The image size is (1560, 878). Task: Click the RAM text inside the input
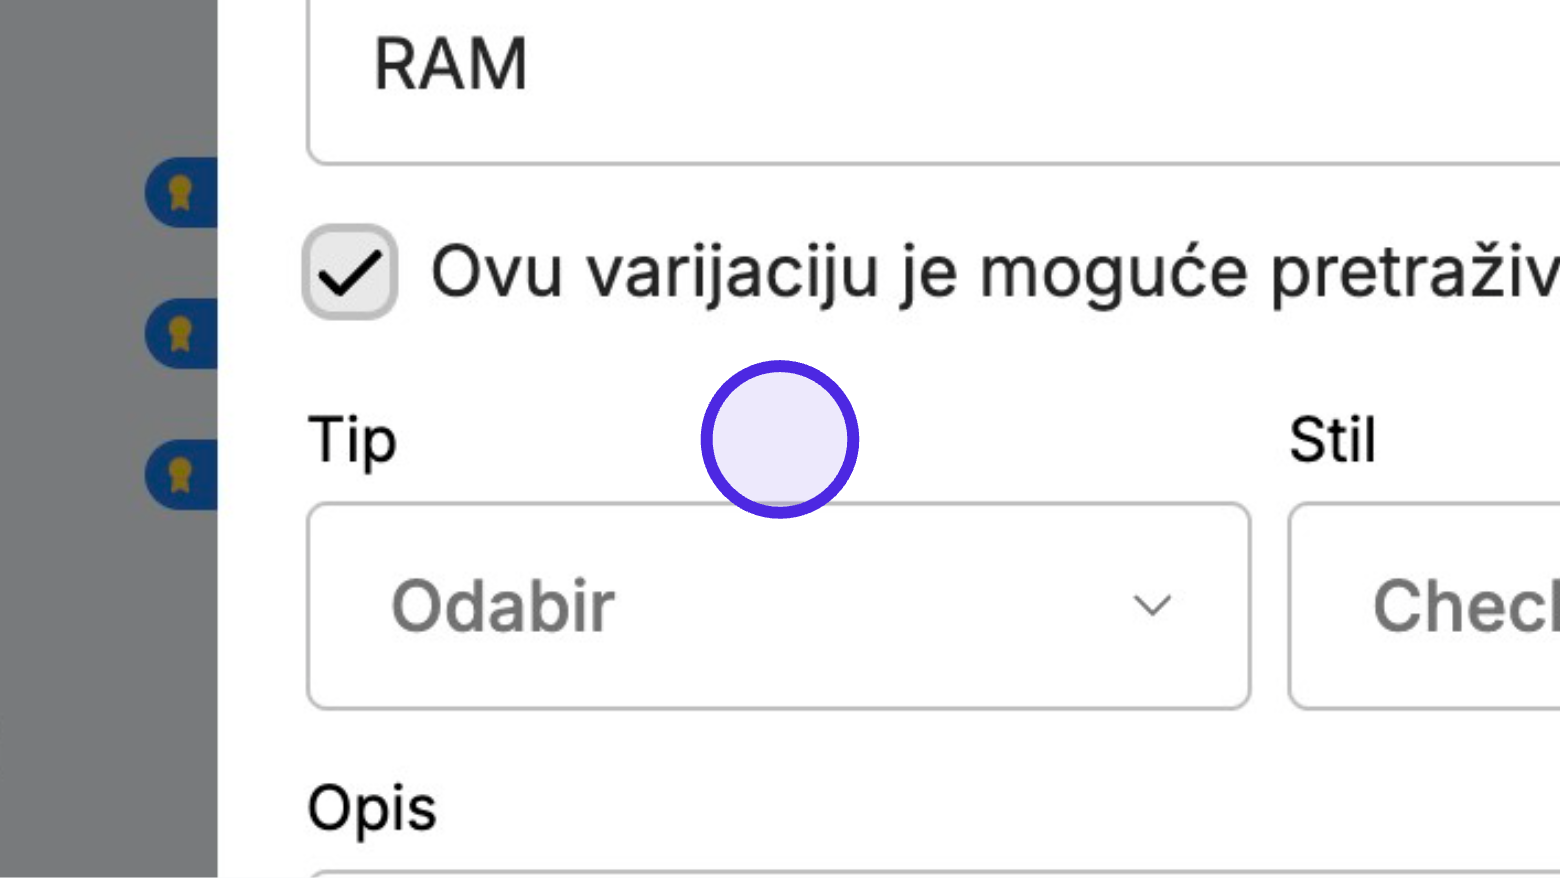coord(450,64)
